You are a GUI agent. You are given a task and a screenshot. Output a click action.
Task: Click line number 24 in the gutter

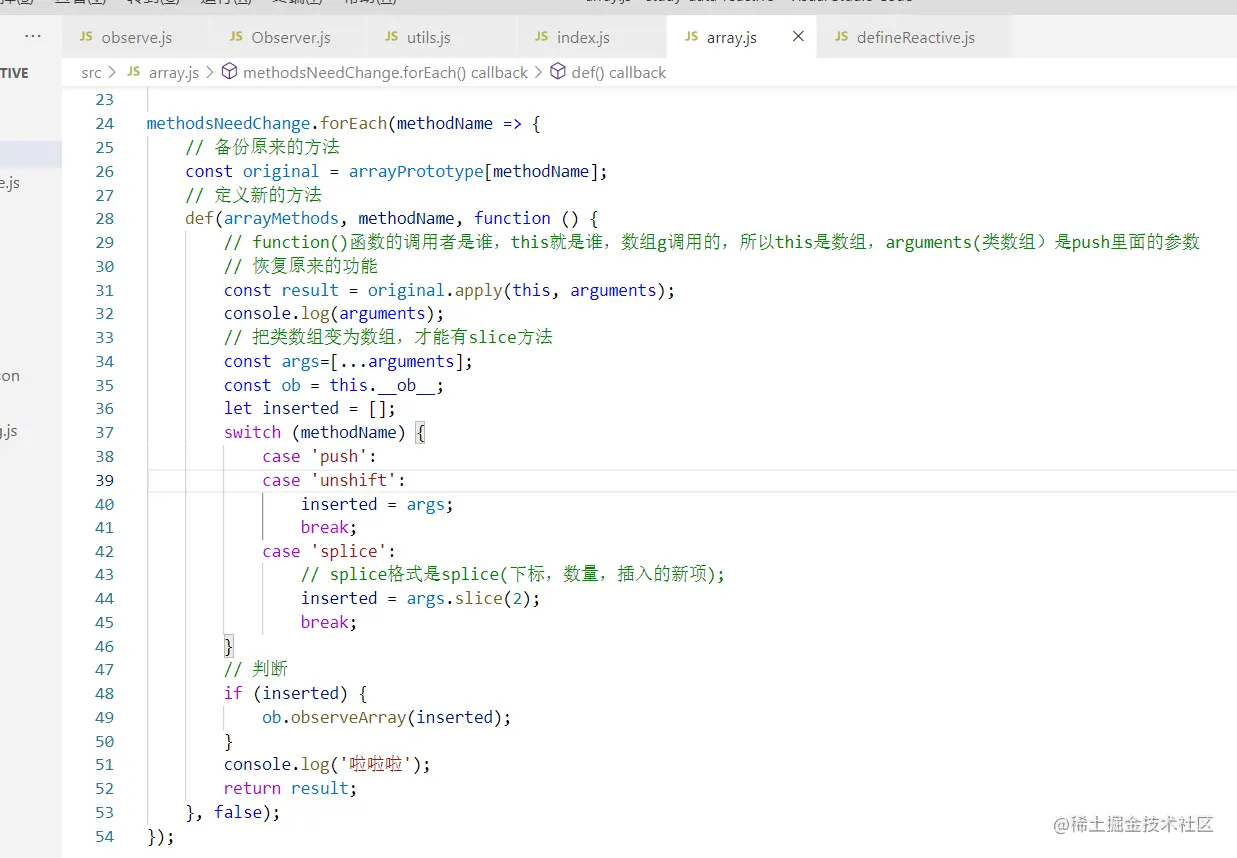click(104, 124)
